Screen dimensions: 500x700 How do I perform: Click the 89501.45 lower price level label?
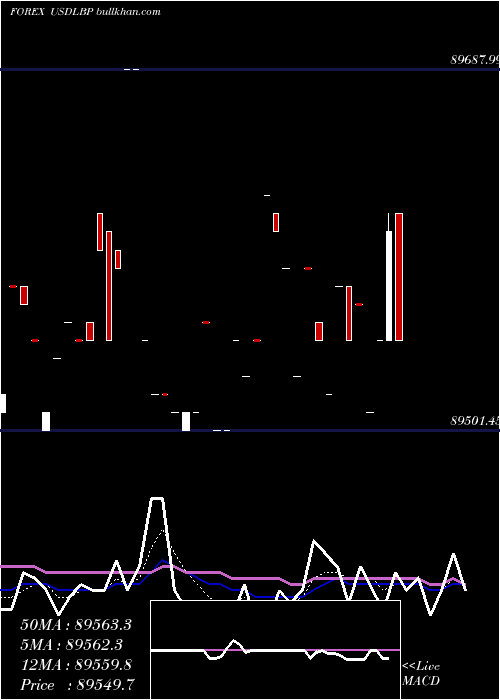click(475, 421)
